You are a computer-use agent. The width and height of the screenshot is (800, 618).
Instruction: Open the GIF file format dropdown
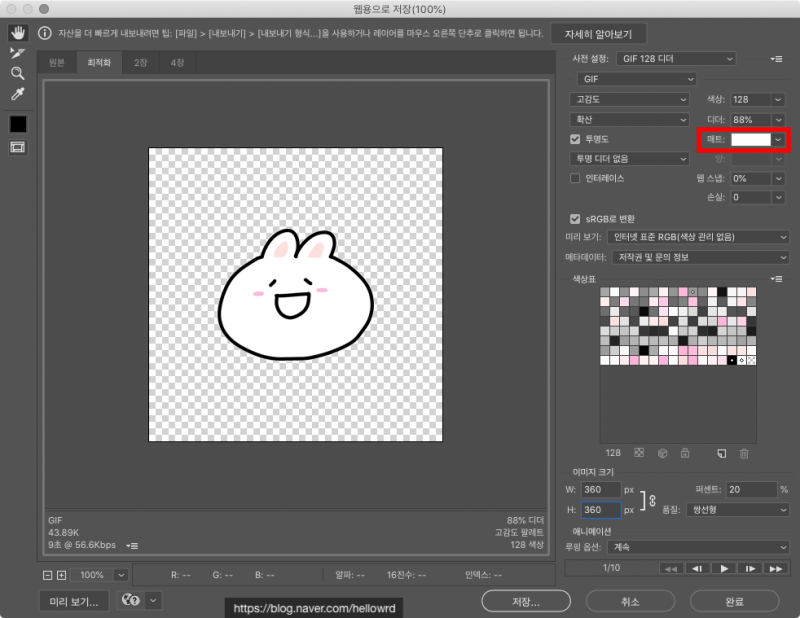pyautogui.click(x=636, y=79)
